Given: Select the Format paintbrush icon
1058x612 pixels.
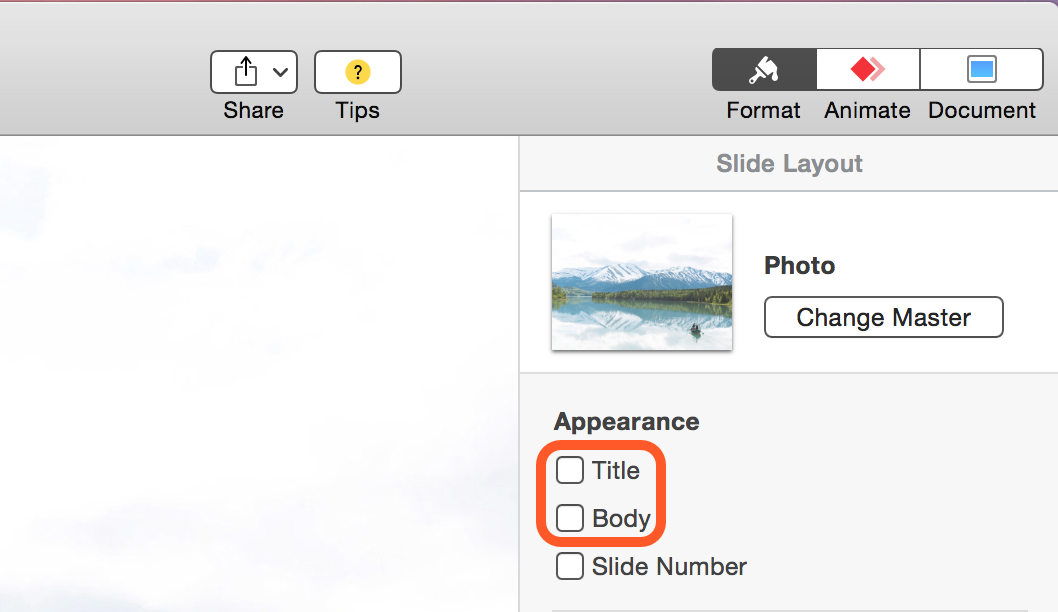Looking at the screenshot, I should pyautogui.click(x=764, y=69).
